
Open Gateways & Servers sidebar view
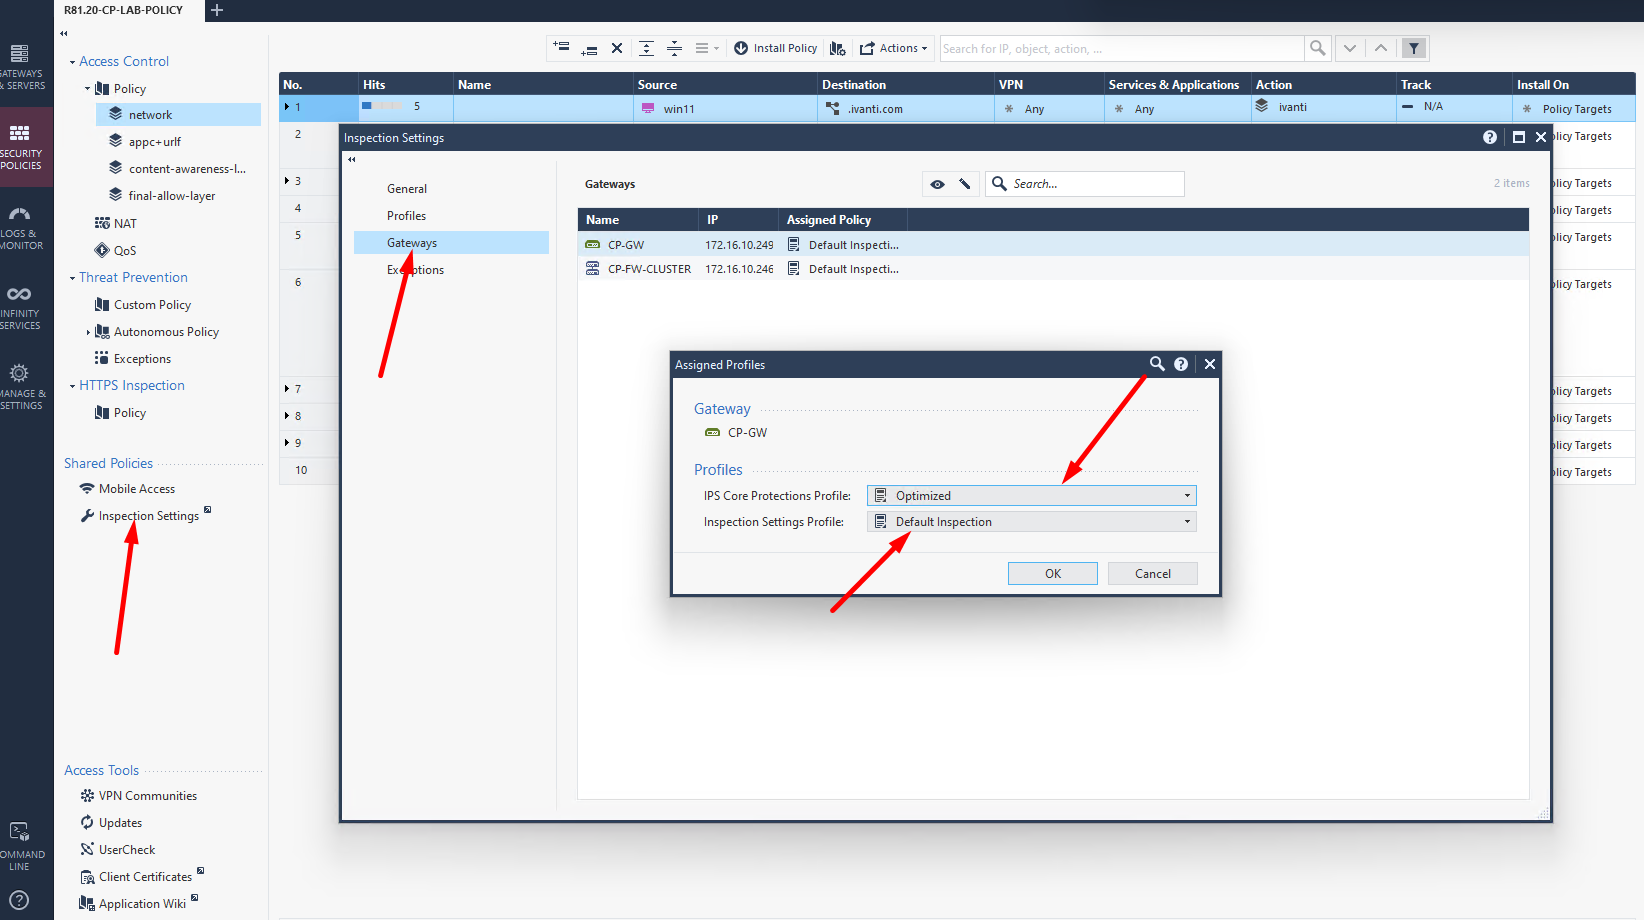tap(22, 67)
